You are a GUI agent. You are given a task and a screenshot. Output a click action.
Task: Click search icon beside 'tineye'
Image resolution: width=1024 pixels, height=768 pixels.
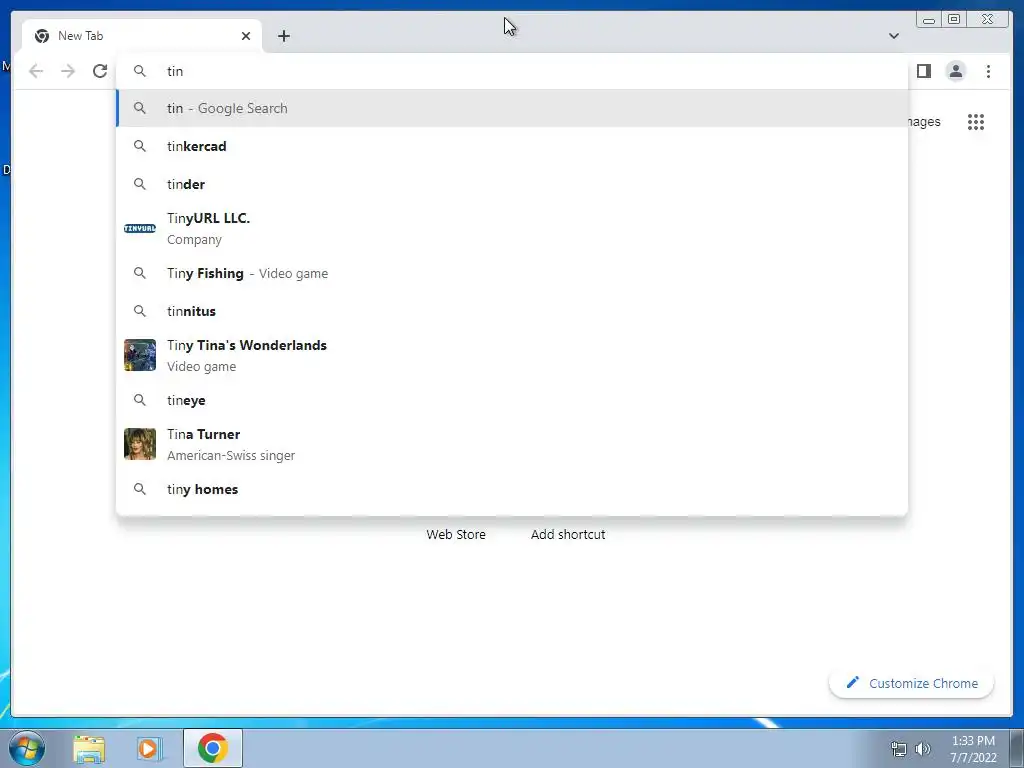pyautogui.click(x=140, y=400)
